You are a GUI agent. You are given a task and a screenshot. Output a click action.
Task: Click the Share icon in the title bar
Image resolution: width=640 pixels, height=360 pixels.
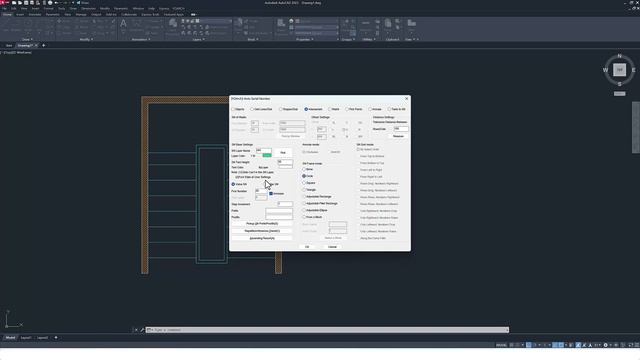point(79,2)
